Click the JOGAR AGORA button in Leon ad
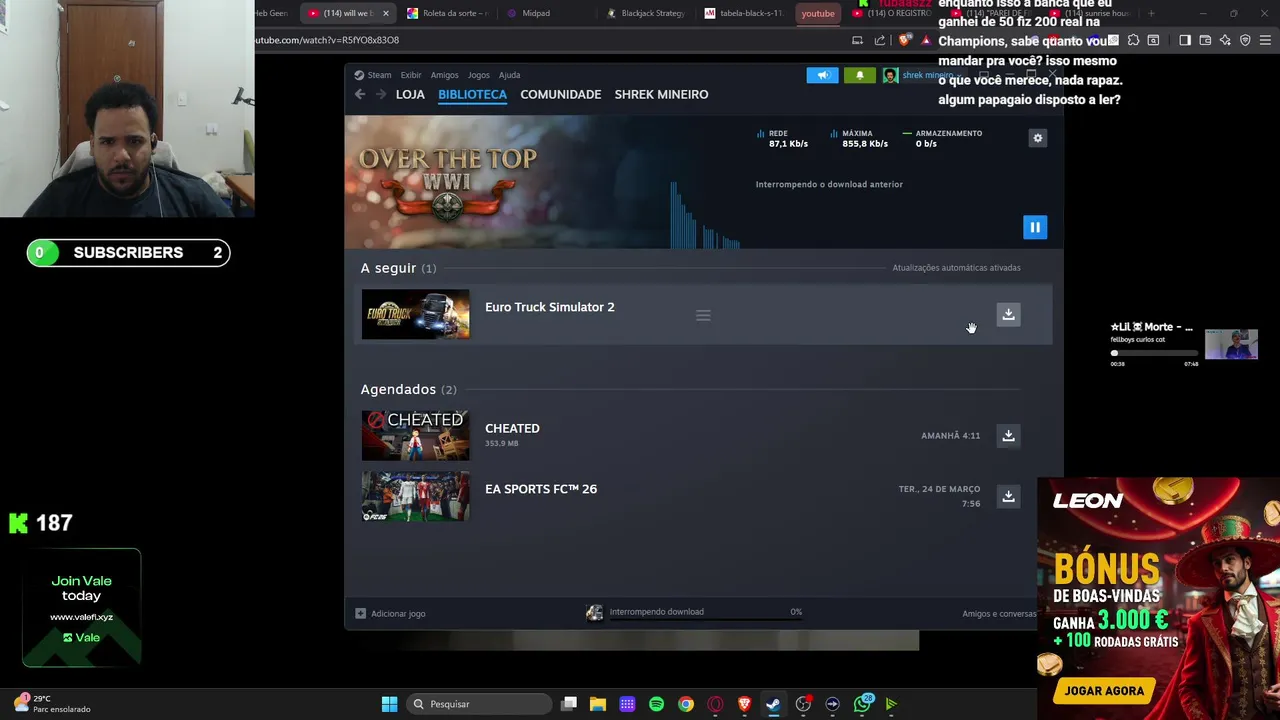This screenshot has width=1280, height=720. [x=1104, y=691]
